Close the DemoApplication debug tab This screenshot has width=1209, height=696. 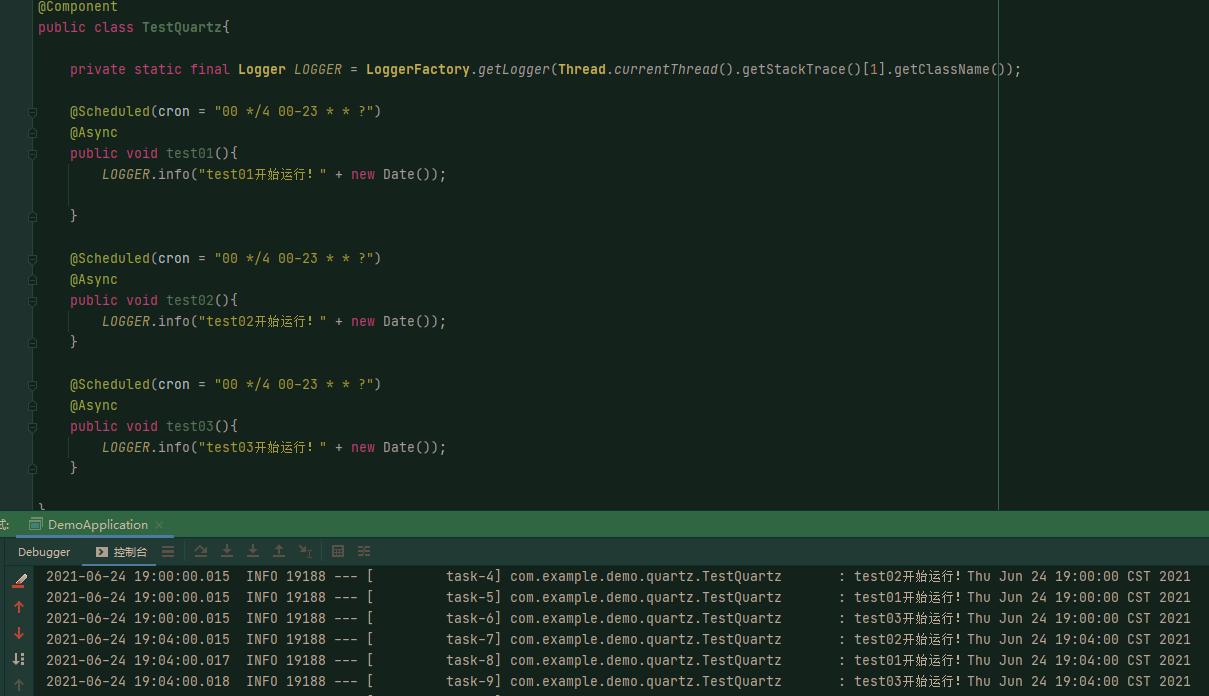click(x=159, y=525)
